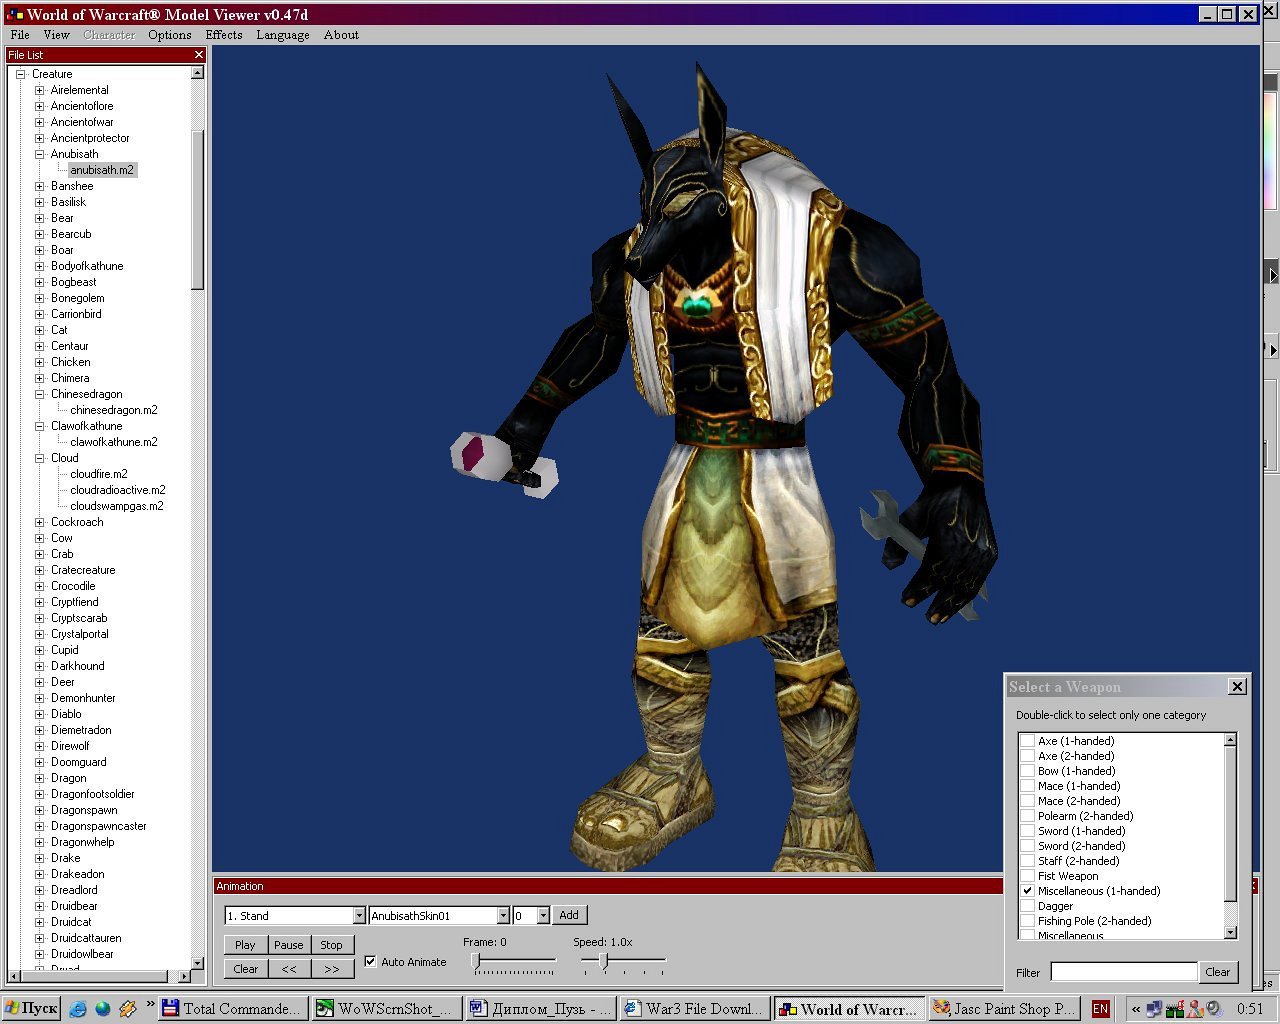Step back with << button
This screenshot has height=1024, width=1280.
(288, 969)
